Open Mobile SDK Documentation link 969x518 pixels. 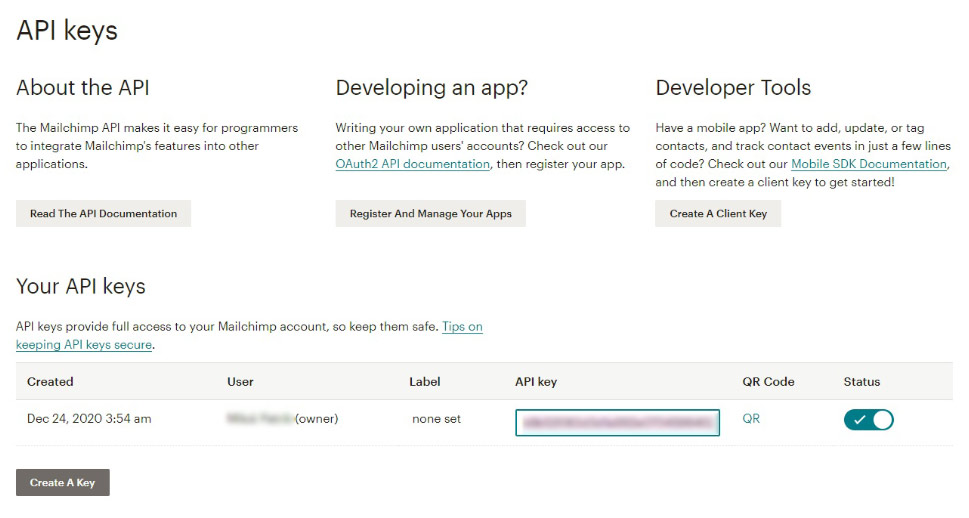pos(869,164)
